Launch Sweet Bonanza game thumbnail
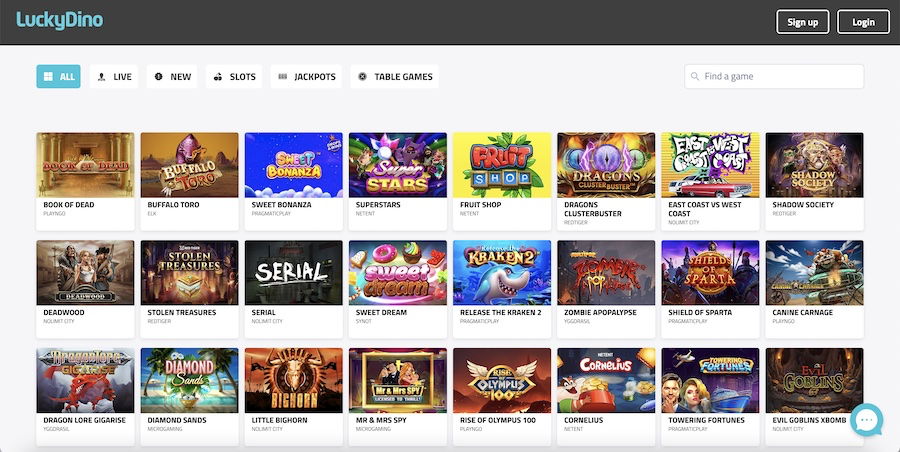 pos(293,165)
